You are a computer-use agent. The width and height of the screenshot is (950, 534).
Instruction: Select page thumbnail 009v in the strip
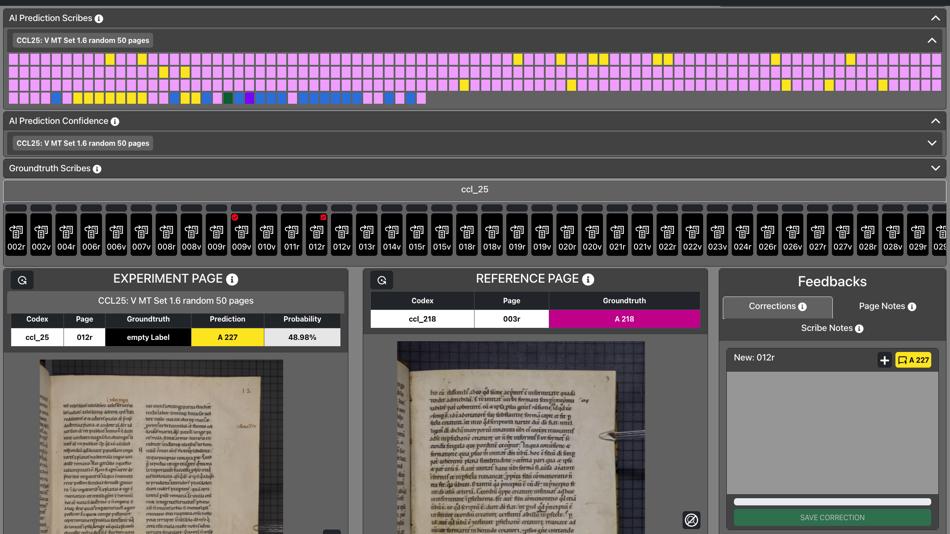pyautogui.click(x=241, y=238)
